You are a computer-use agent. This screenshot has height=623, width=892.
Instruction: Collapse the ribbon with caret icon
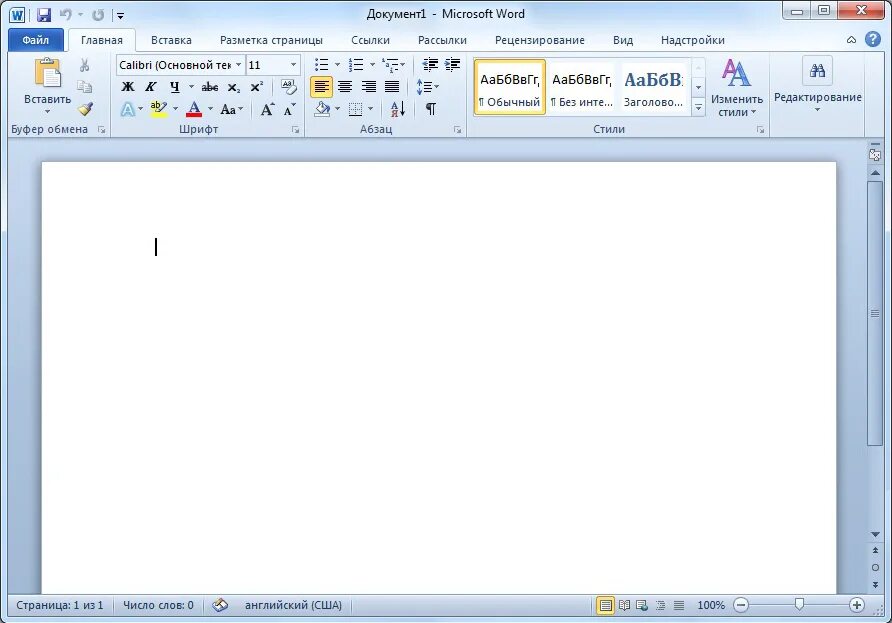[x=851, y=40]
